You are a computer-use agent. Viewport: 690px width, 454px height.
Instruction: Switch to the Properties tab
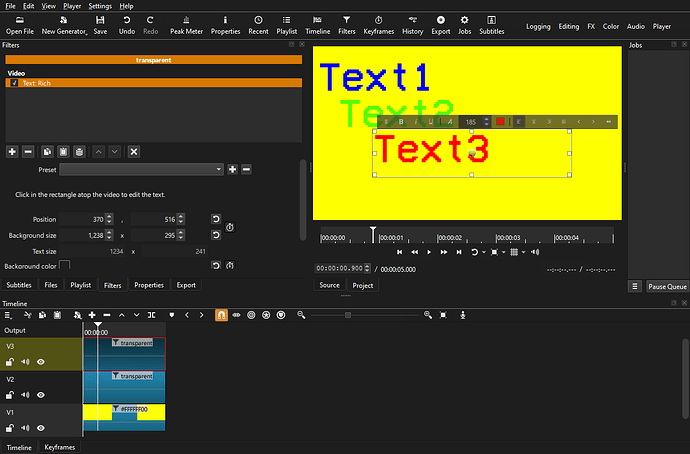pyautogui.click(x=148, y=285)
